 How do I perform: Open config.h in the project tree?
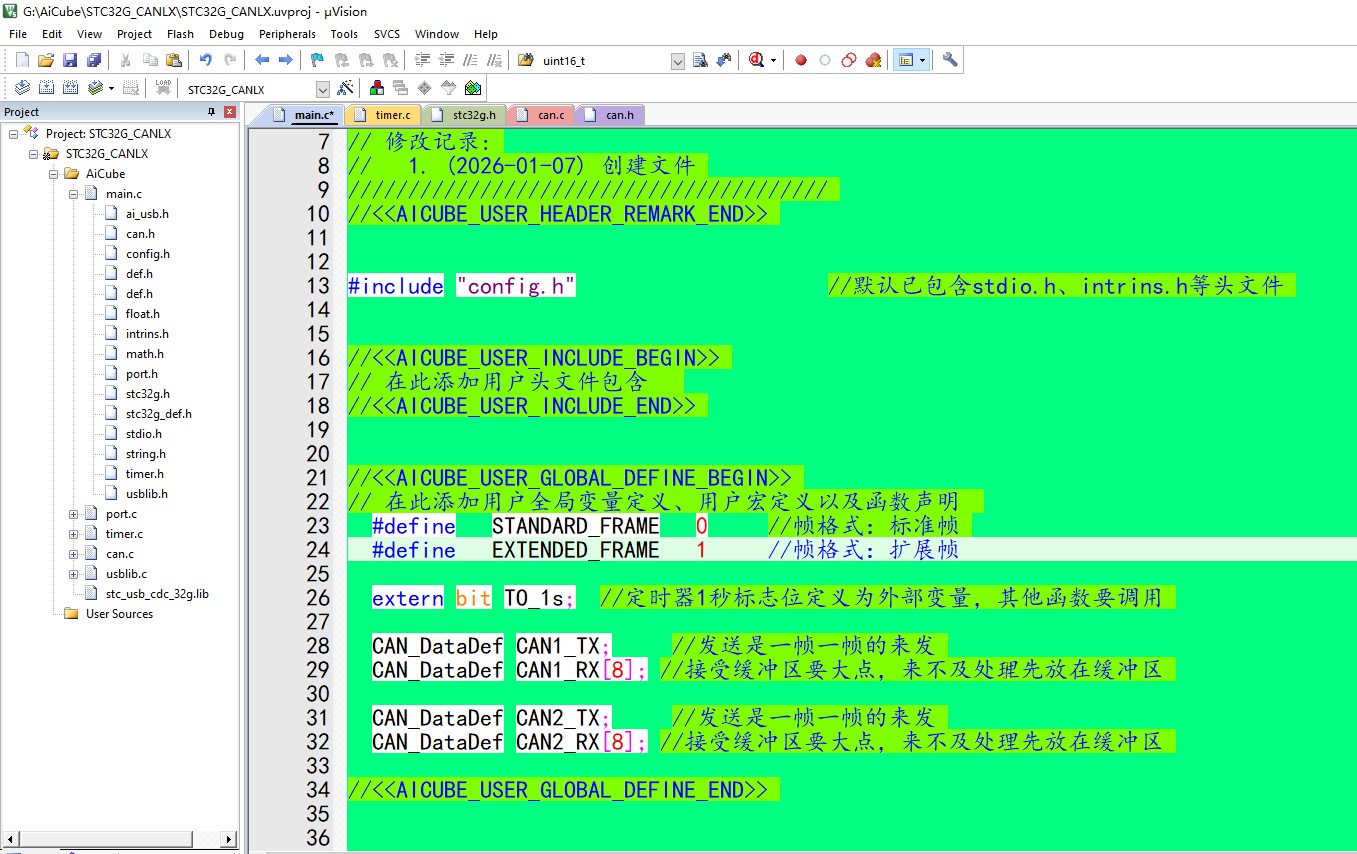(x=147, y=254)
